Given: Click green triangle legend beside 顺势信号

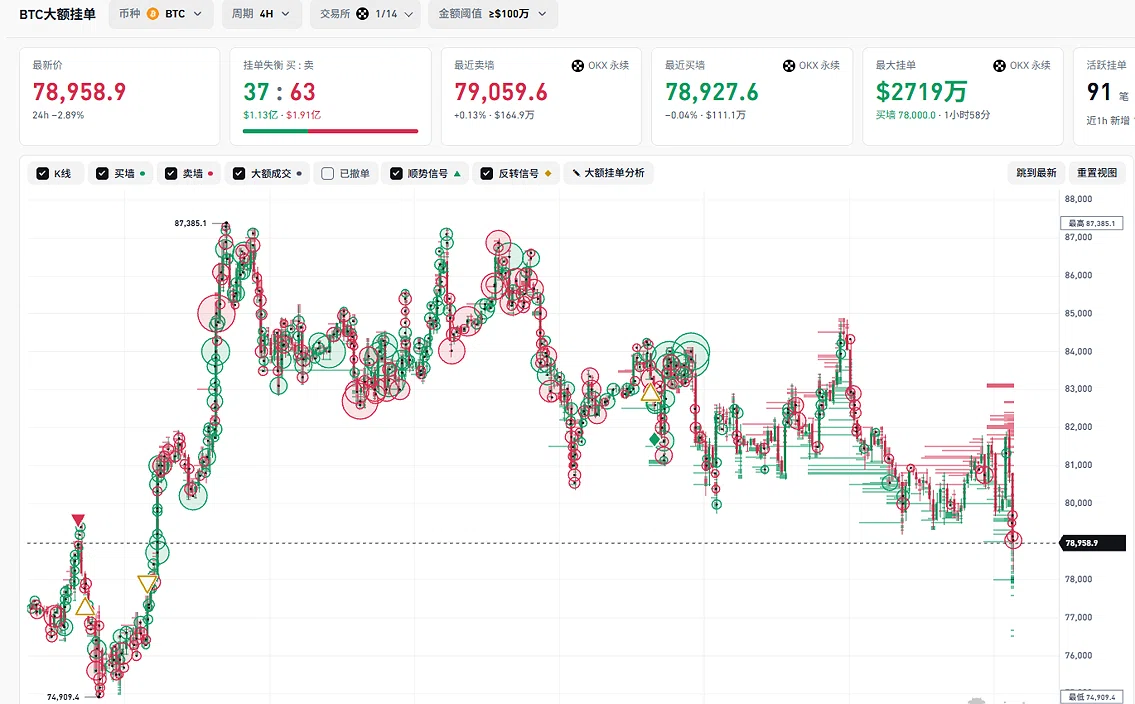Looking at the screenshot, I should 457,174.
